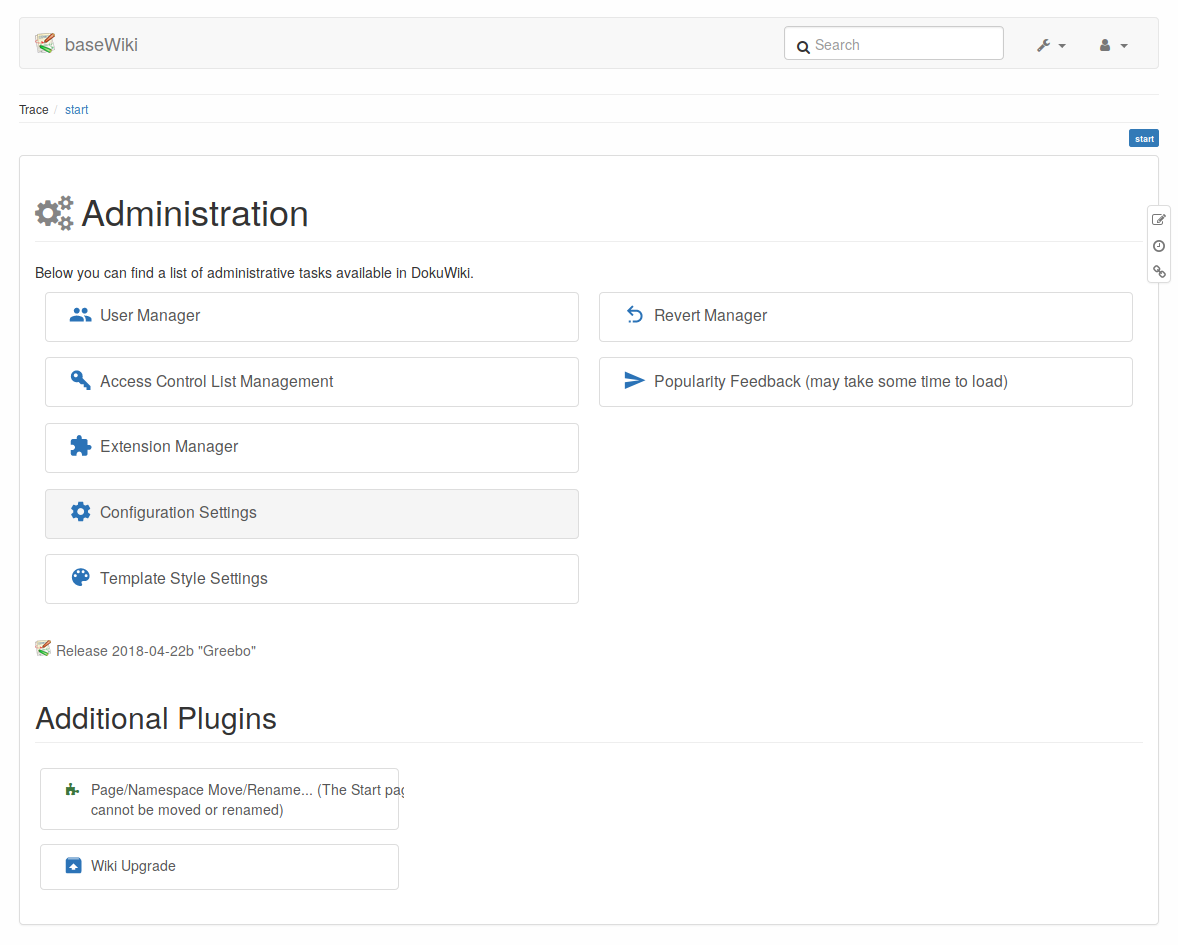1178x945 pixels.
Task: Follow the start breadcrumb link
Action: (76, 110)
